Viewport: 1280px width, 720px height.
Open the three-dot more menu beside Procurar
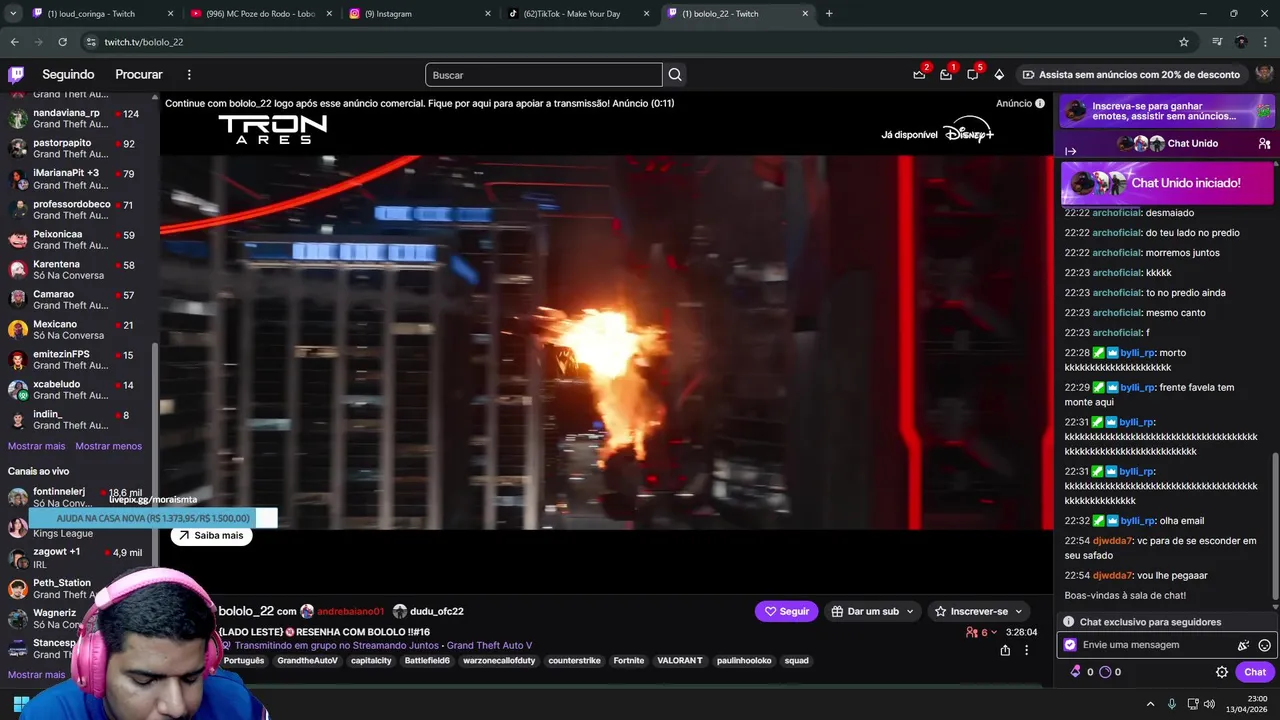click(189, 75)
